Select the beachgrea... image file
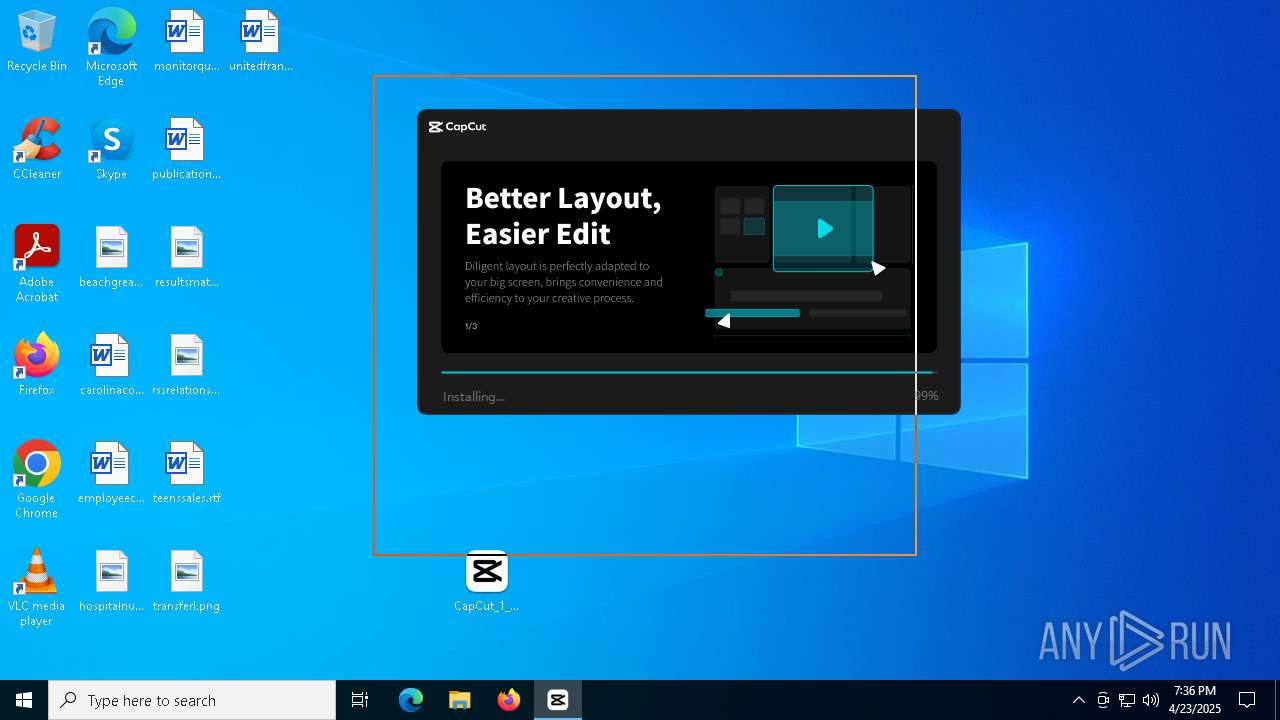This screenshot has height=720, width=1280. pyautogui.click(x=111, y=258)
